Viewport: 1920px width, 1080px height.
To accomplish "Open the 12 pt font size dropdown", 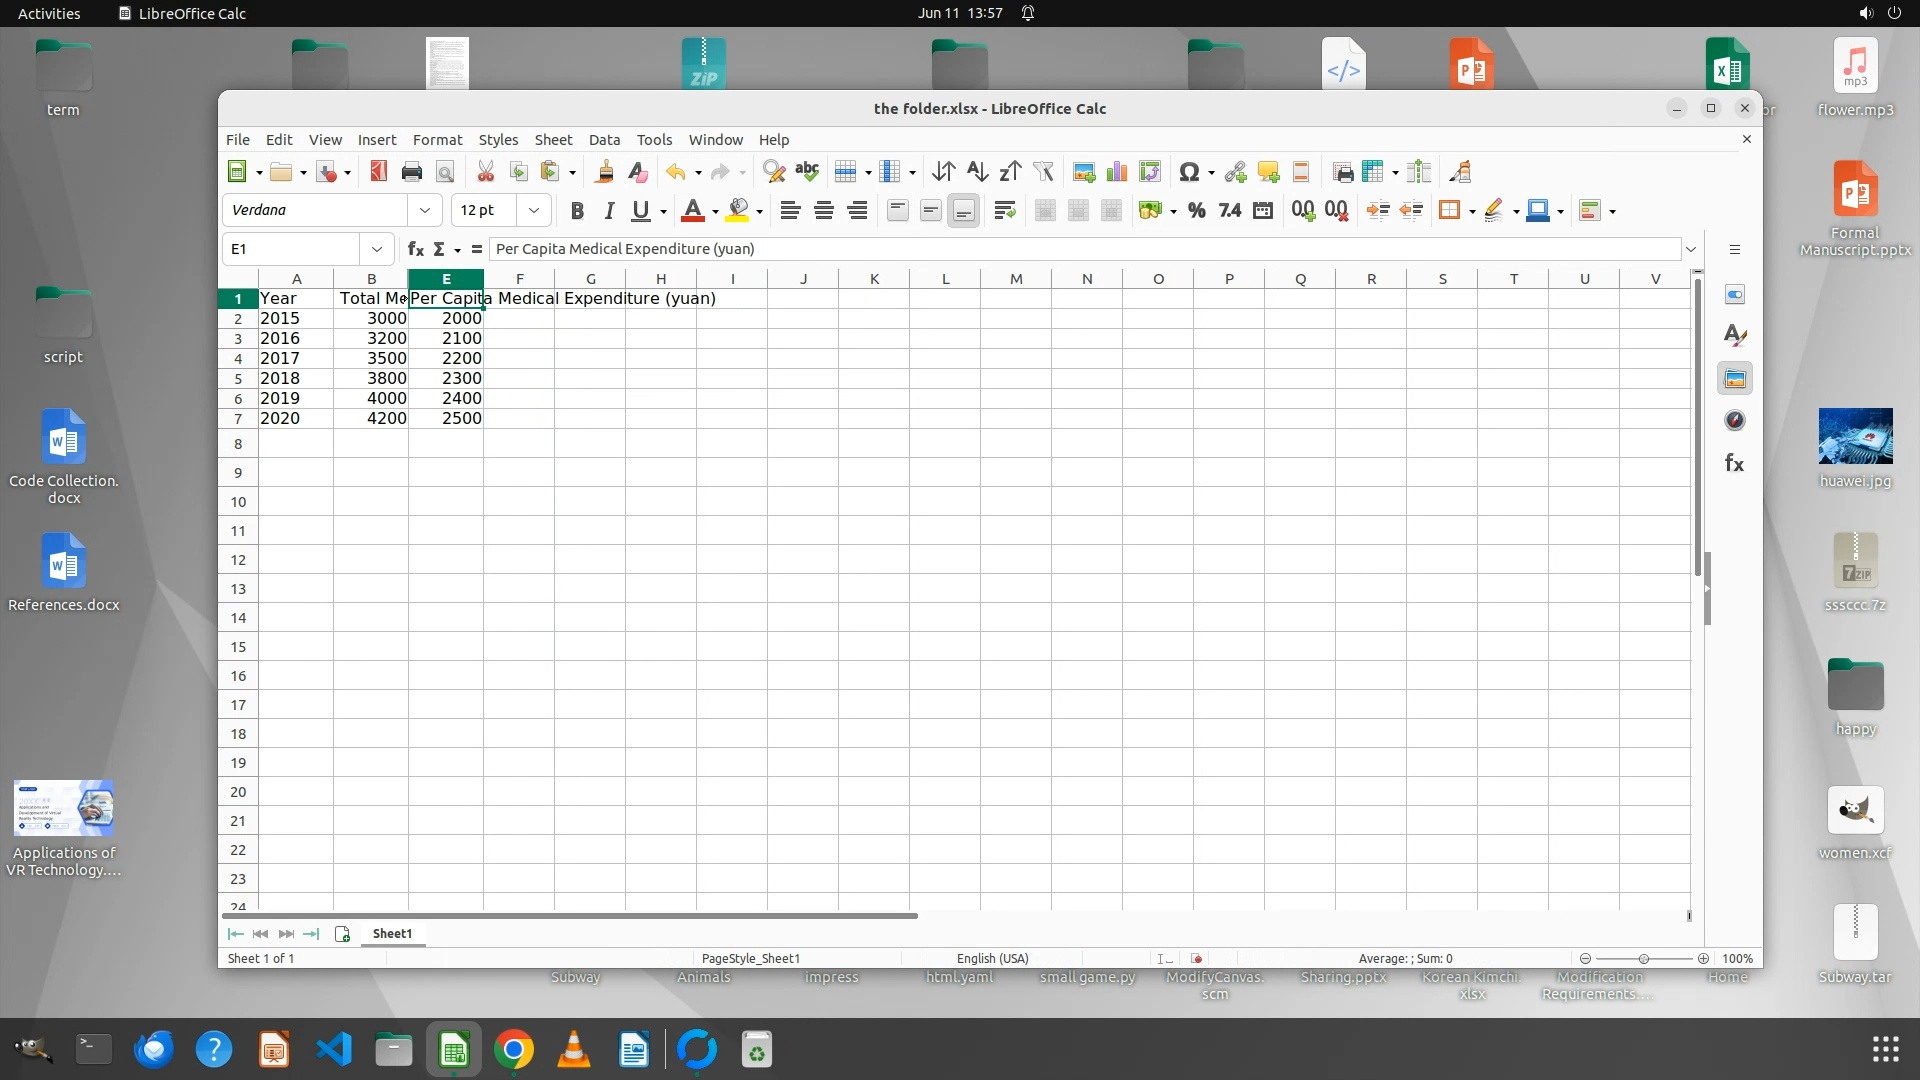I will (533, 210).
